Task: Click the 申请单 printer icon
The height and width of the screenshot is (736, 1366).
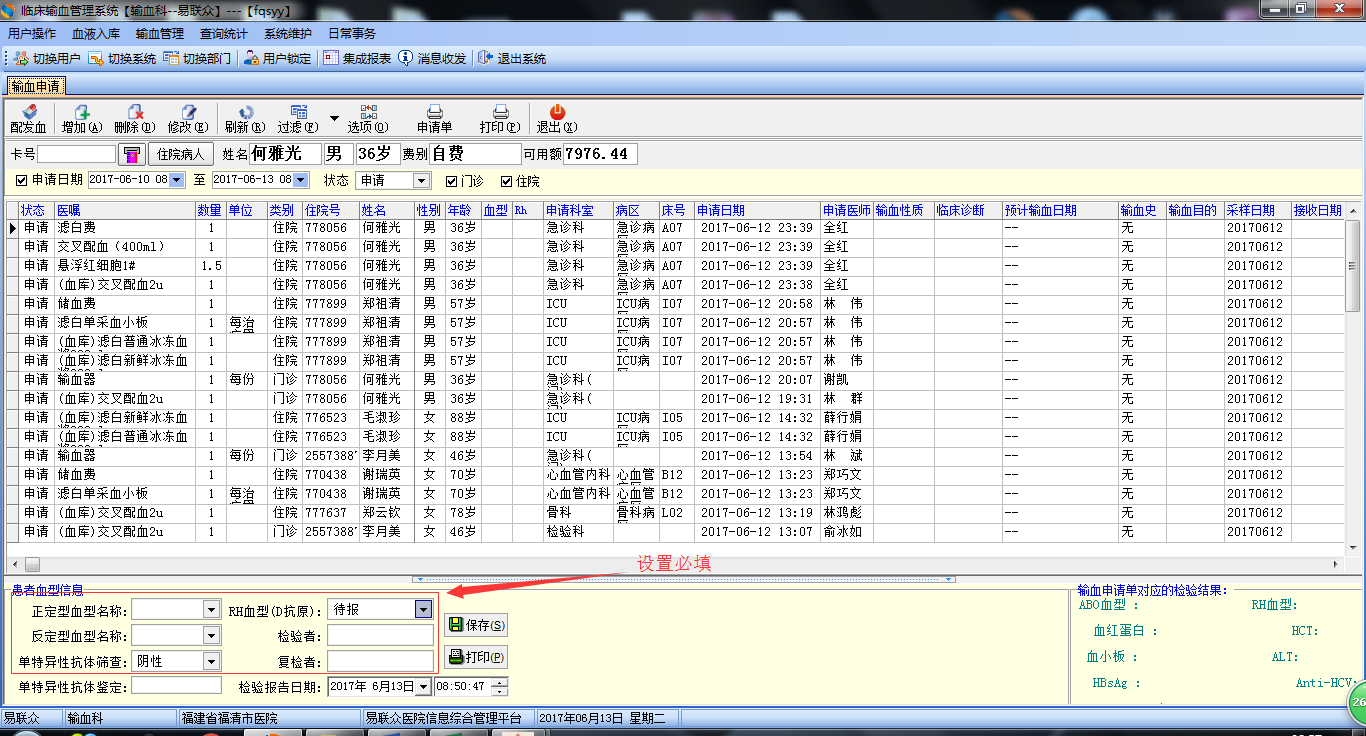Action: (x=435, y=111)
